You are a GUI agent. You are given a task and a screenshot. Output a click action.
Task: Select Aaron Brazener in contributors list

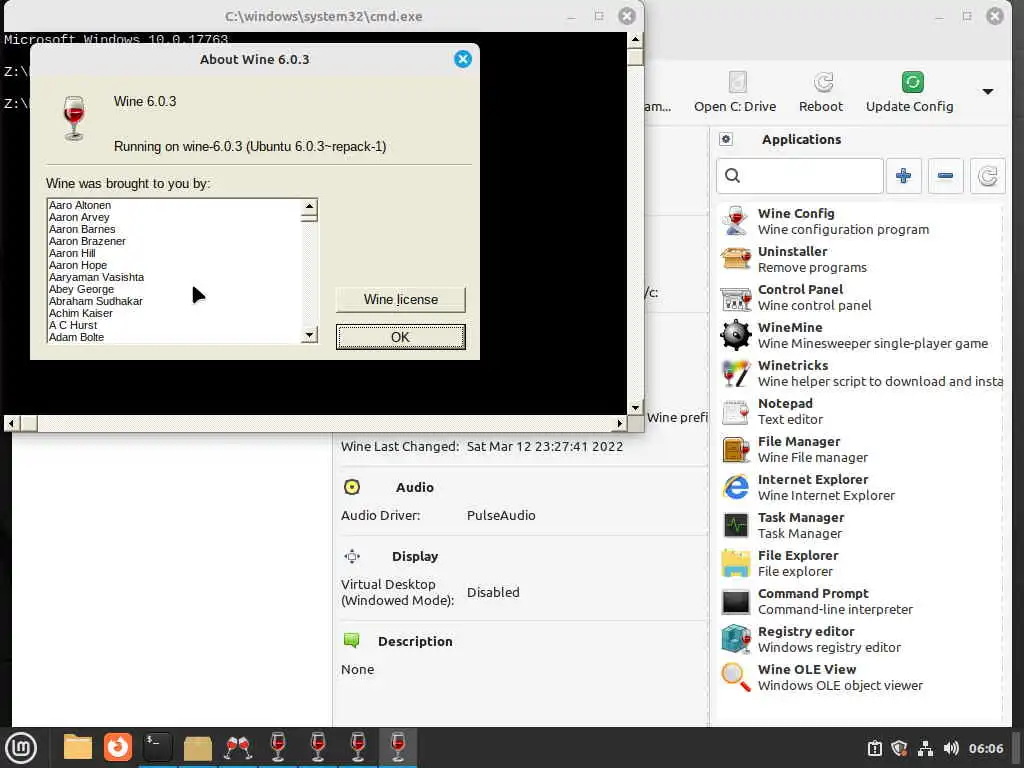pos(87,241)
